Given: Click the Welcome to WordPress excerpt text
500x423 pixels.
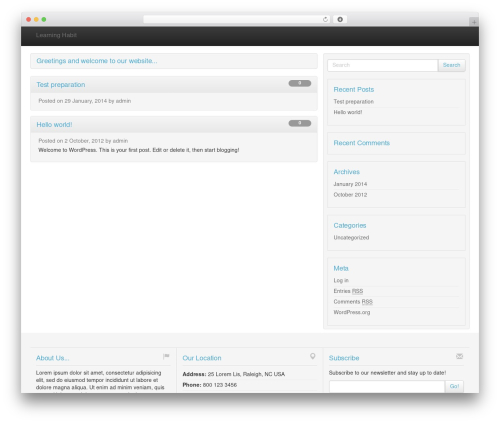Looking at the screenshot, I should tap(139, 150).
